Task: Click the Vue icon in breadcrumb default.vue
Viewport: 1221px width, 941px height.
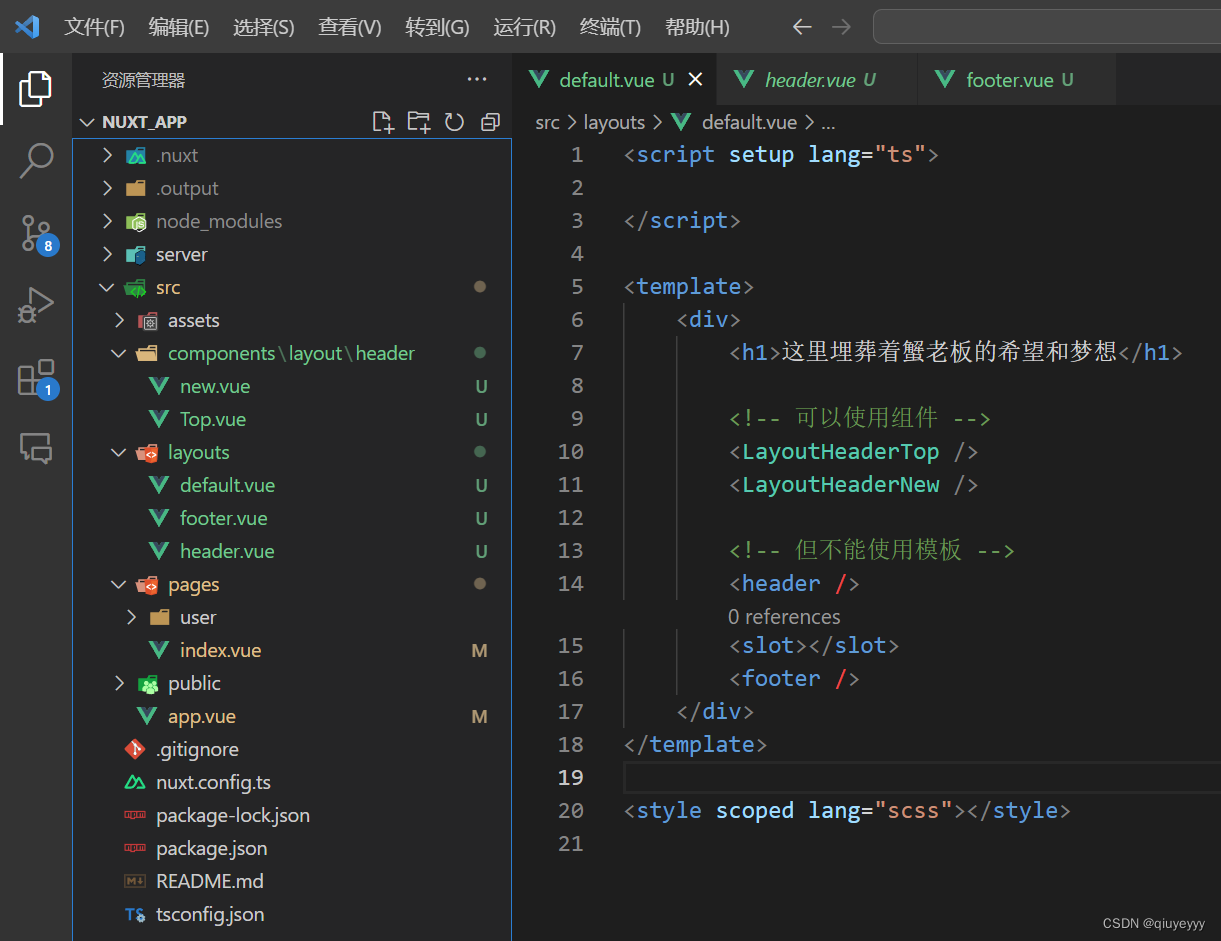Action: click(x=682, y=122)
